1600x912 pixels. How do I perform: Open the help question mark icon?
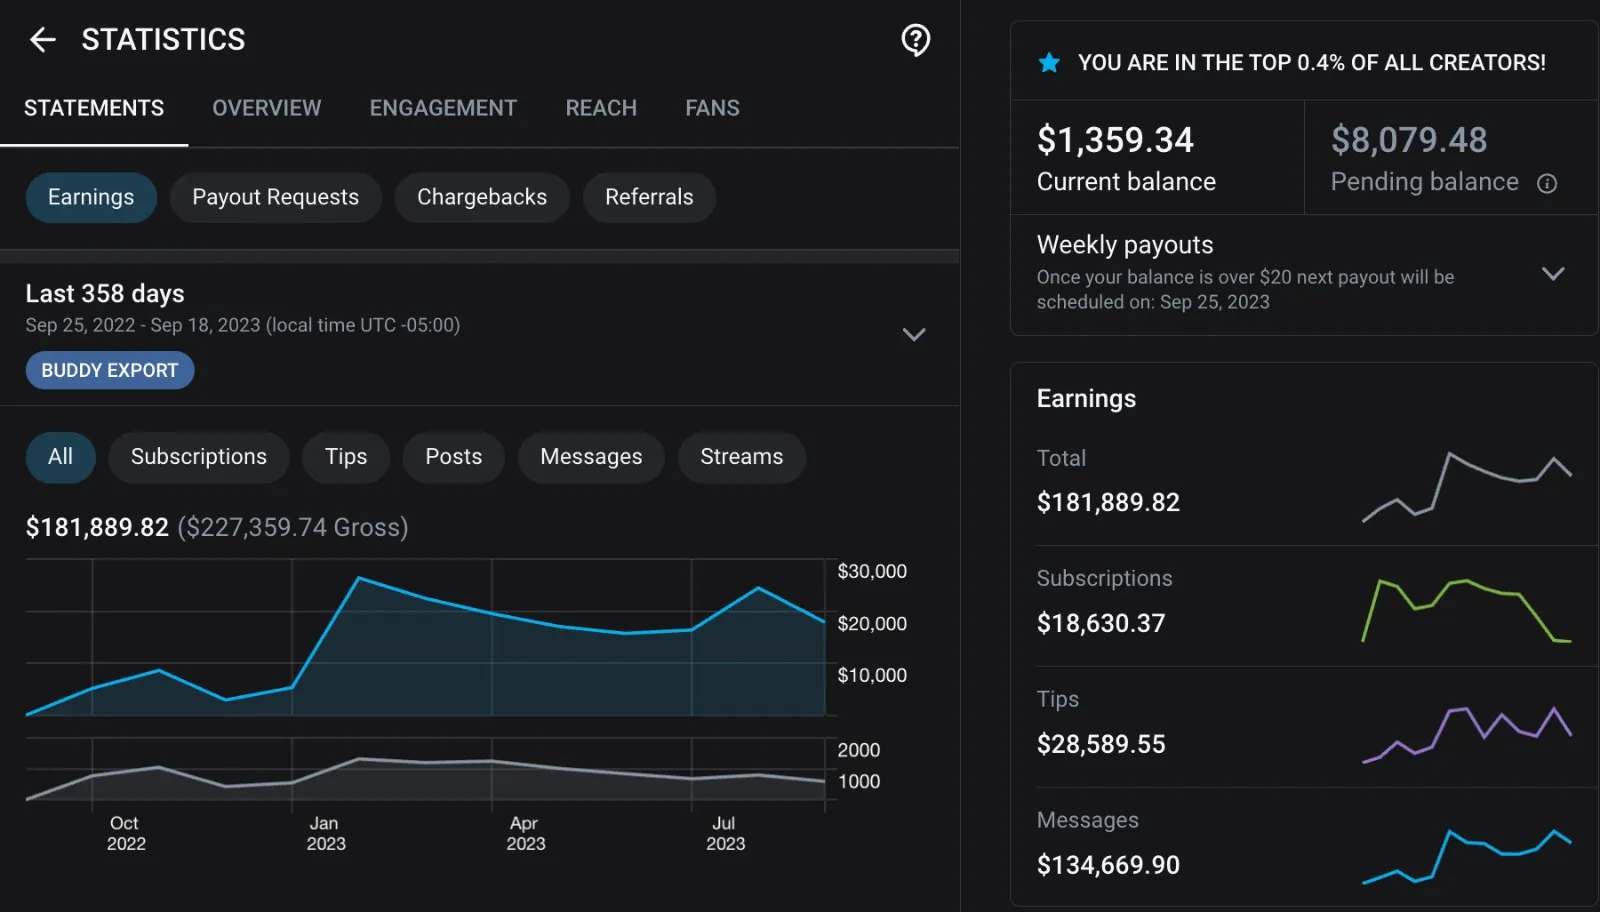pyautogui.click(x=915, y=40)
